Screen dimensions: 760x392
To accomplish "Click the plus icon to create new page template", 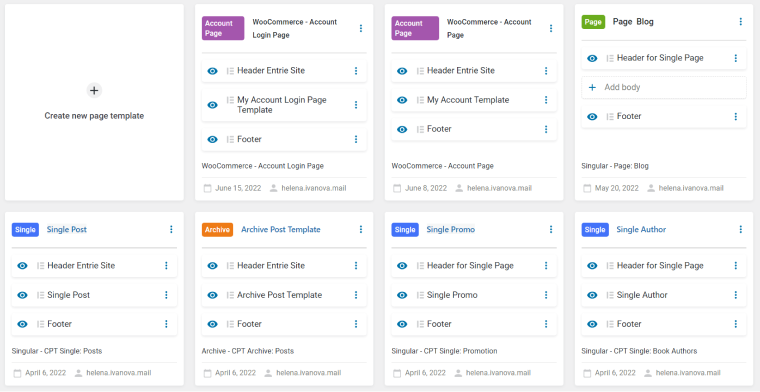I will 94,90.
